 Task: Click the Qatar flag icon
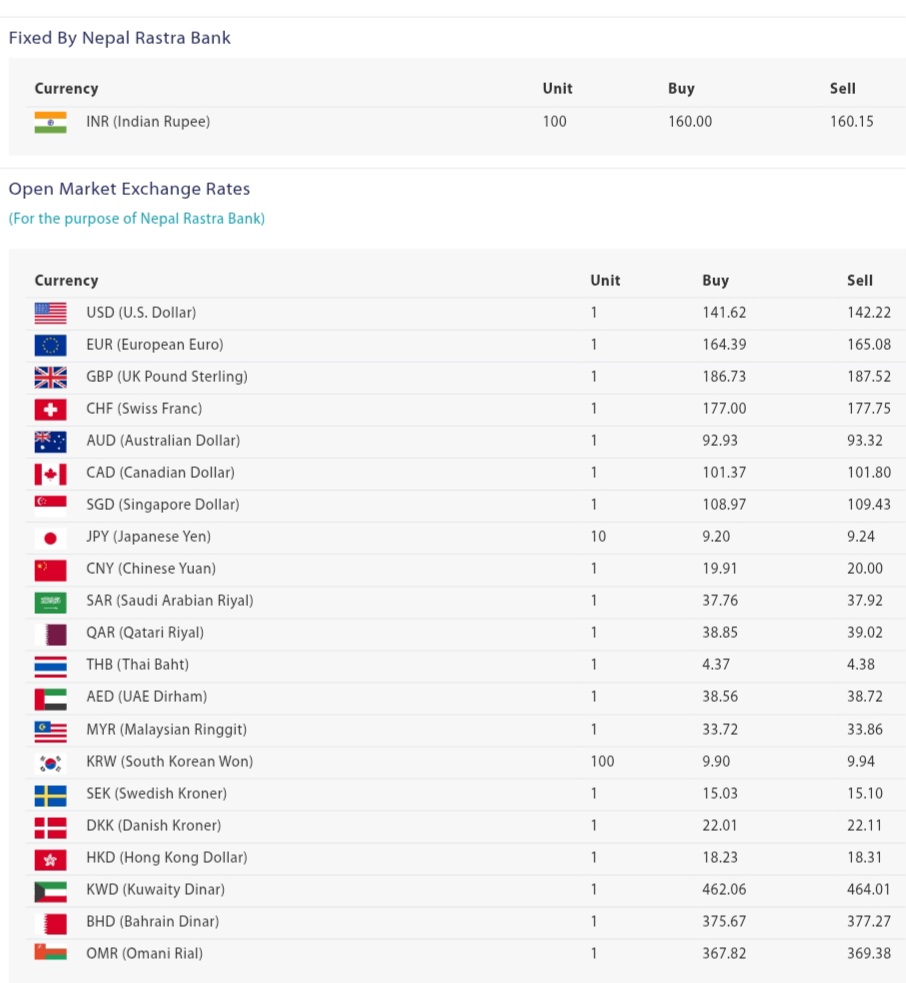pos(50,633)
